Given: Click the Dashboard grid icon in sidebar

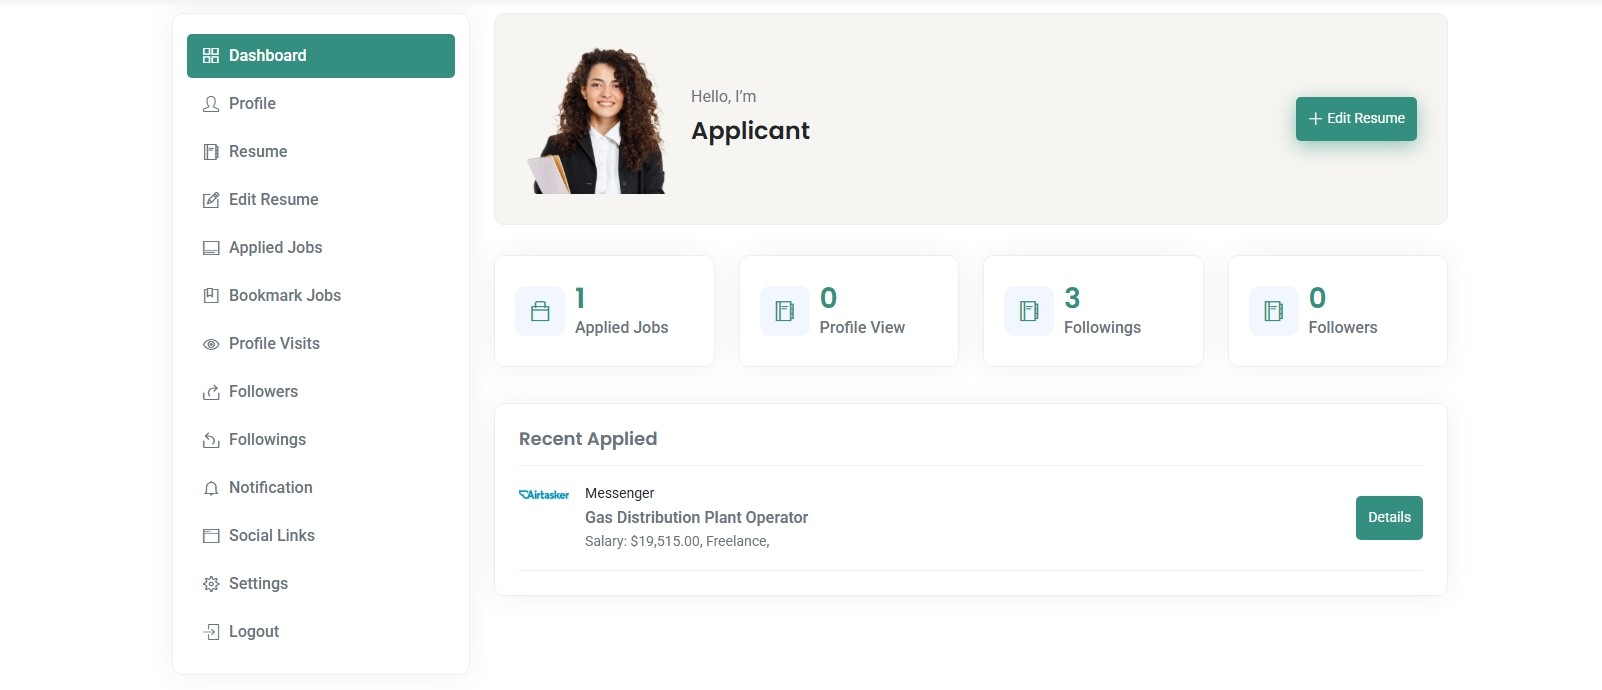Looking at the screenshot, I should (x=211, y=56).
